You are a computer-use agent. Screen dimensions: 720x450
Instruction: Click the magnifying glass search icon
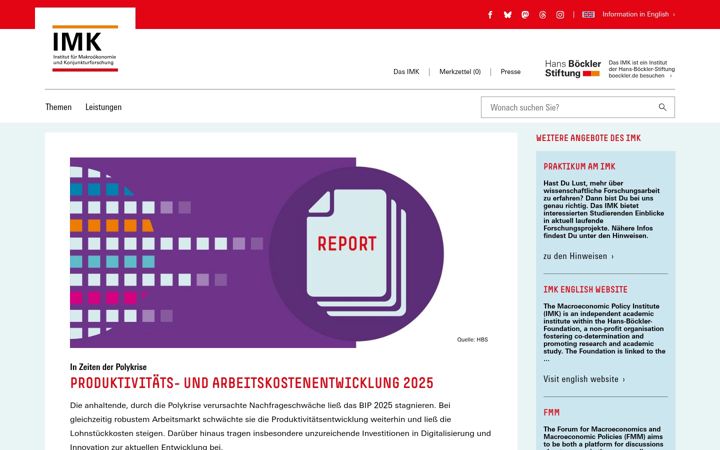tap(662, 107)
